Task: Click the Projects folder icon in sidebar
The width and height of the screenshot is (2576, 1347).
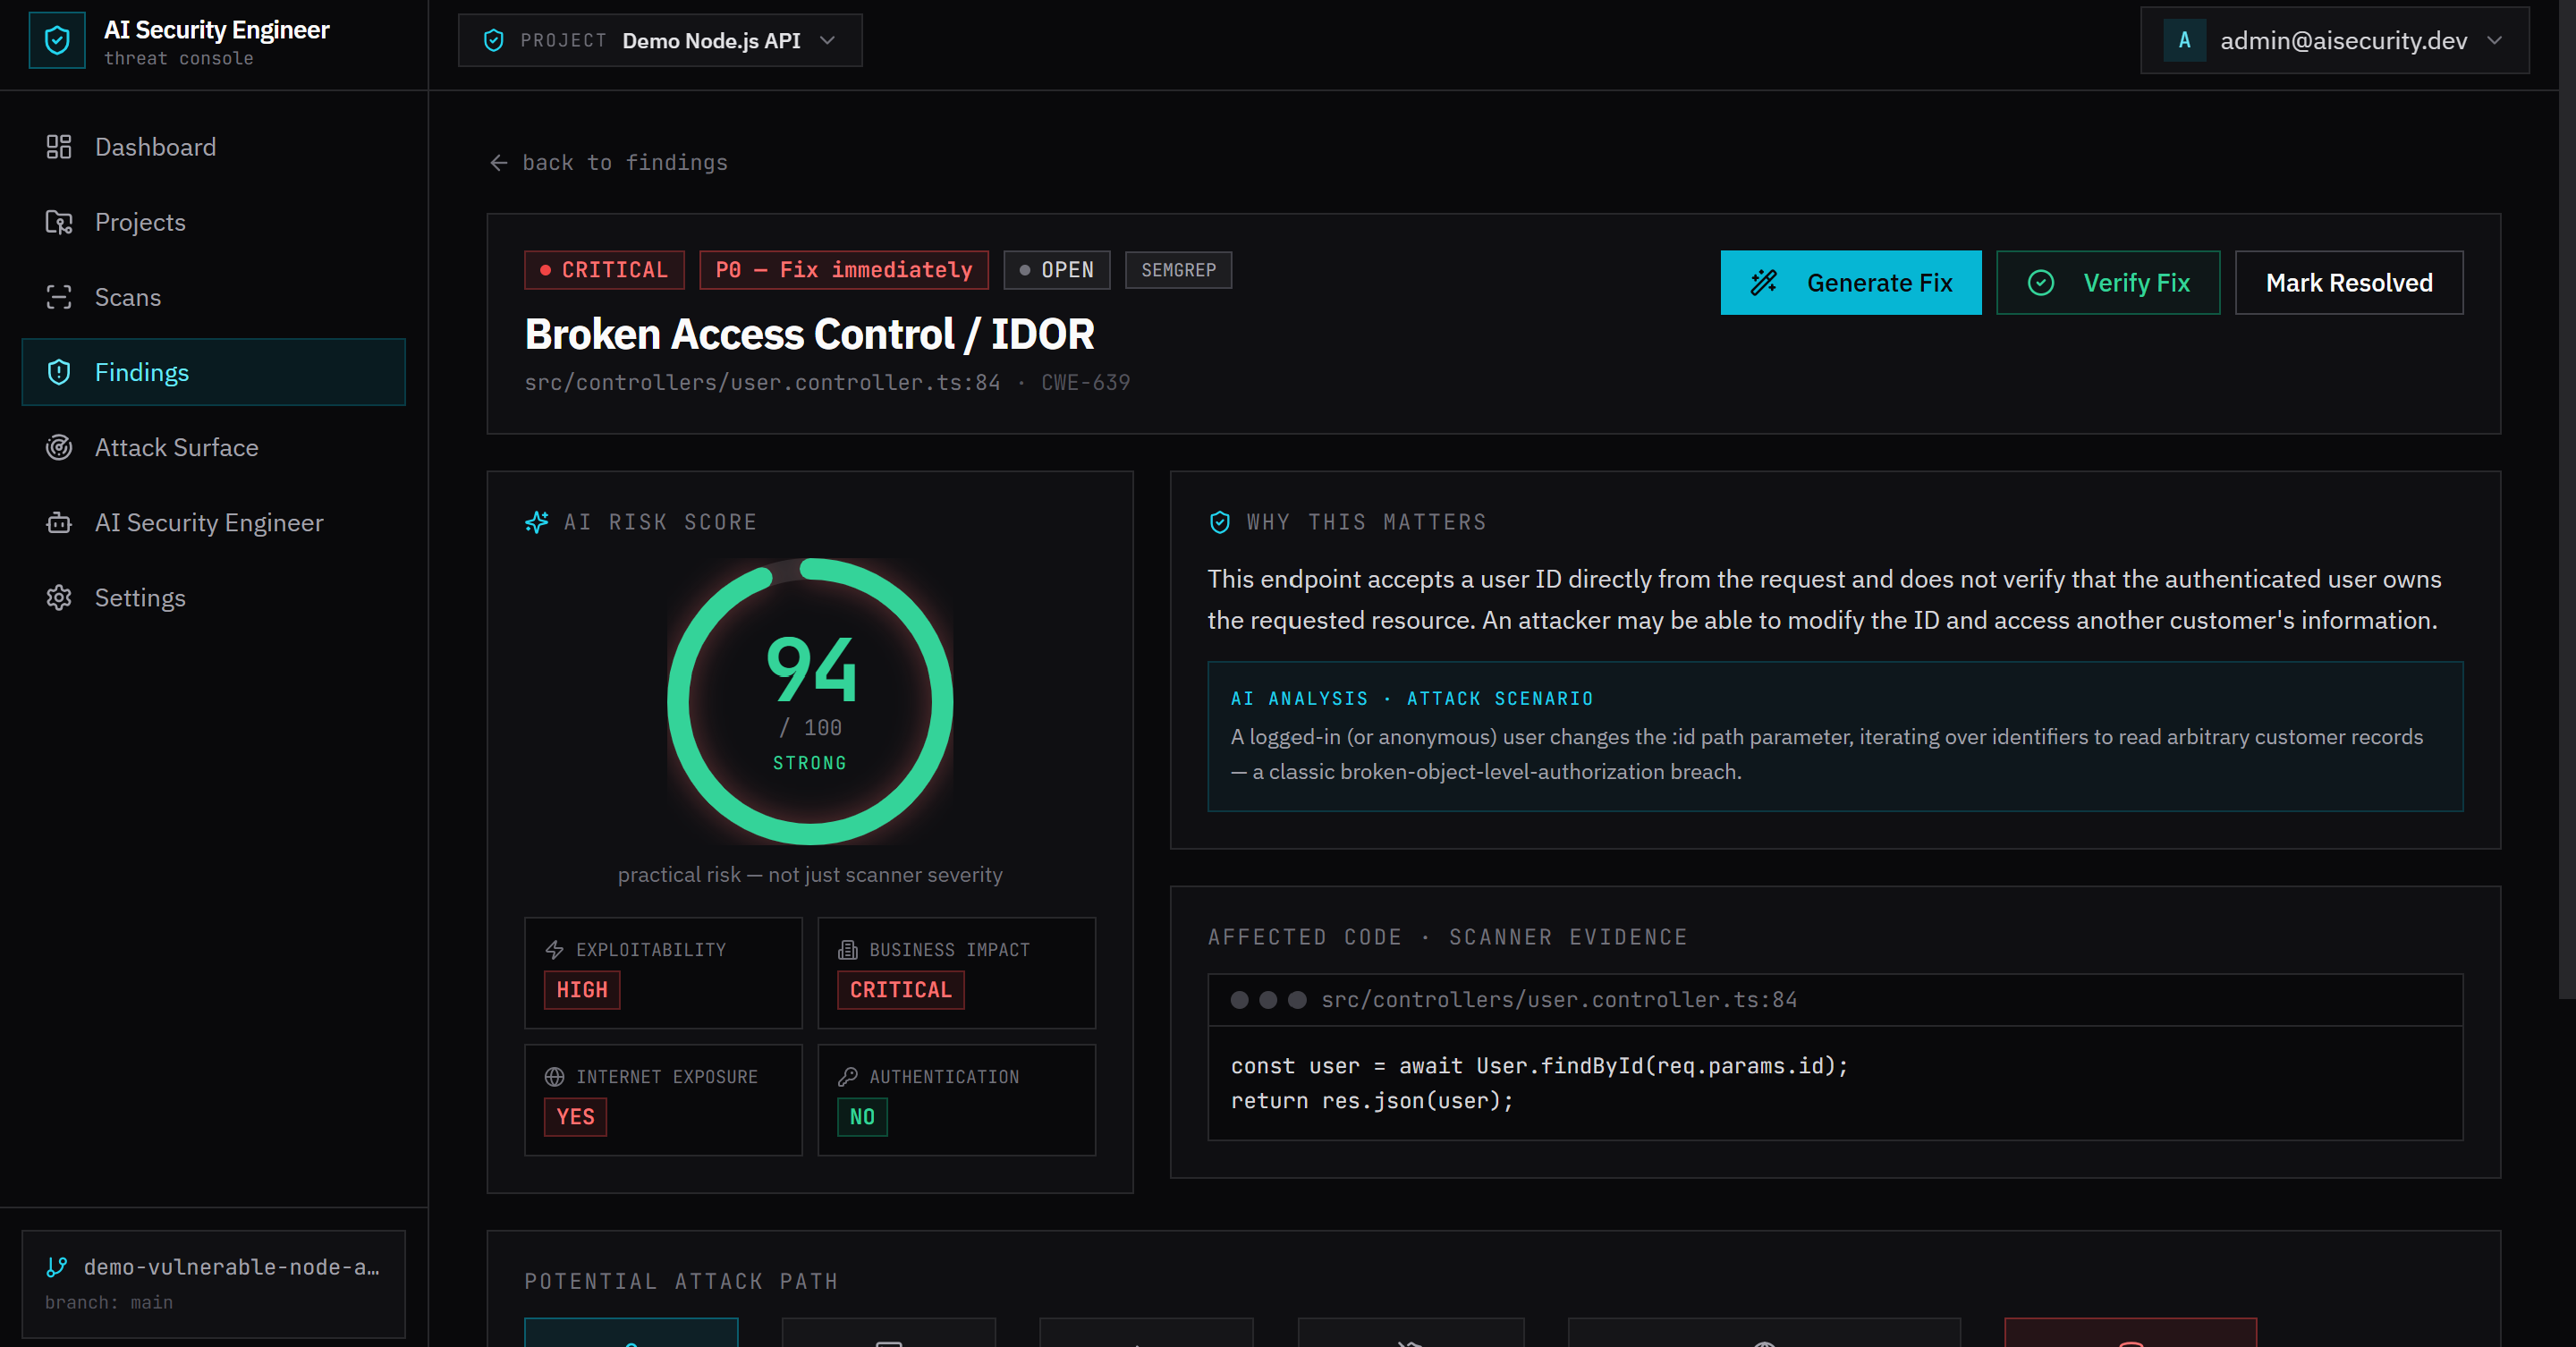Action: (59, 222)
